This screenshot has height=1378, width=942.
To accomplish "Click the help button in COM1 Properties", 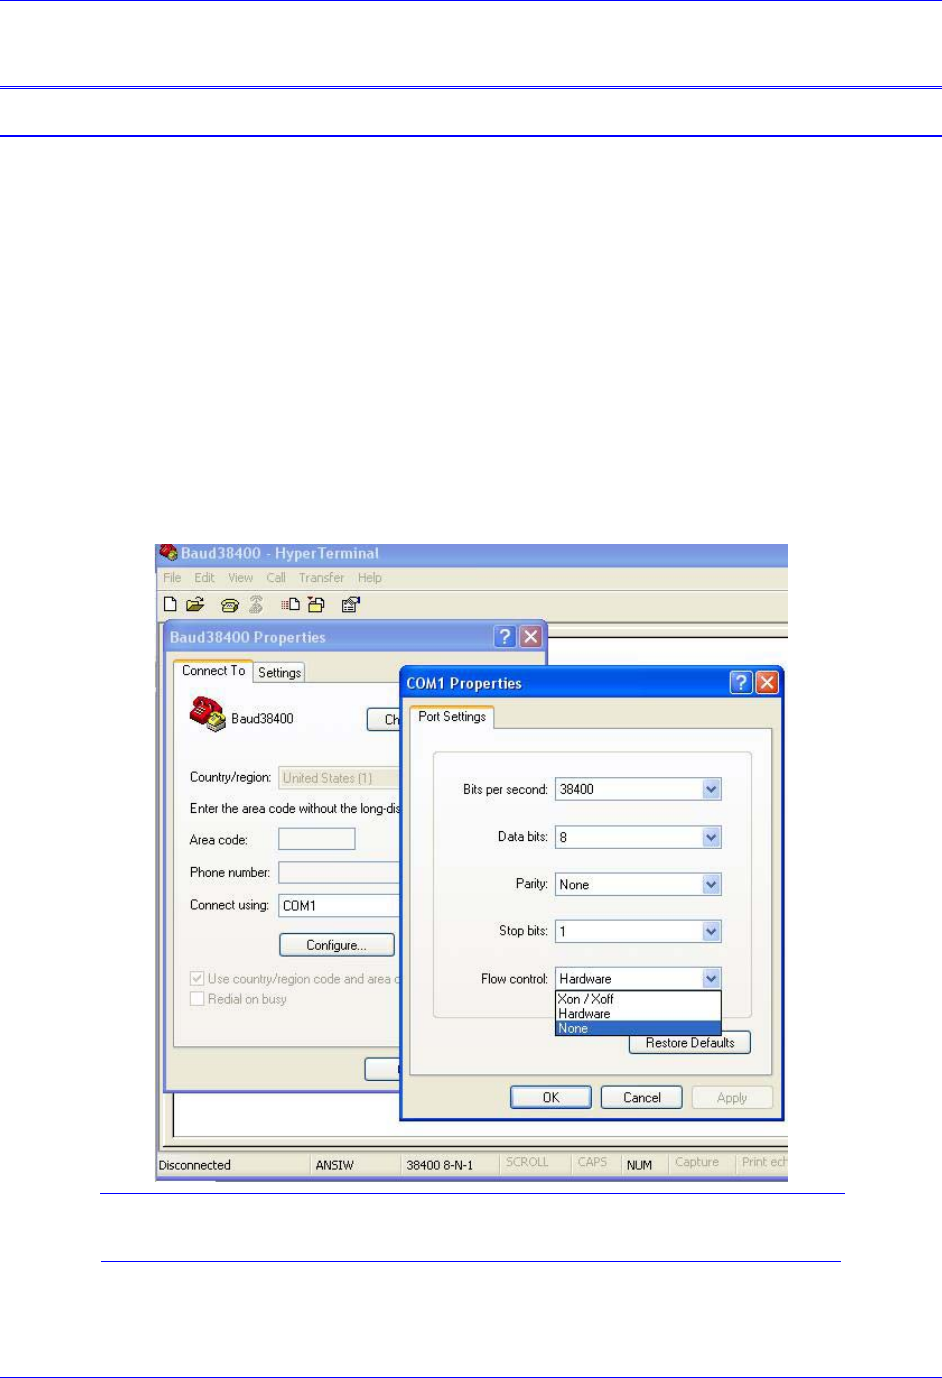I will coord(741,682).
